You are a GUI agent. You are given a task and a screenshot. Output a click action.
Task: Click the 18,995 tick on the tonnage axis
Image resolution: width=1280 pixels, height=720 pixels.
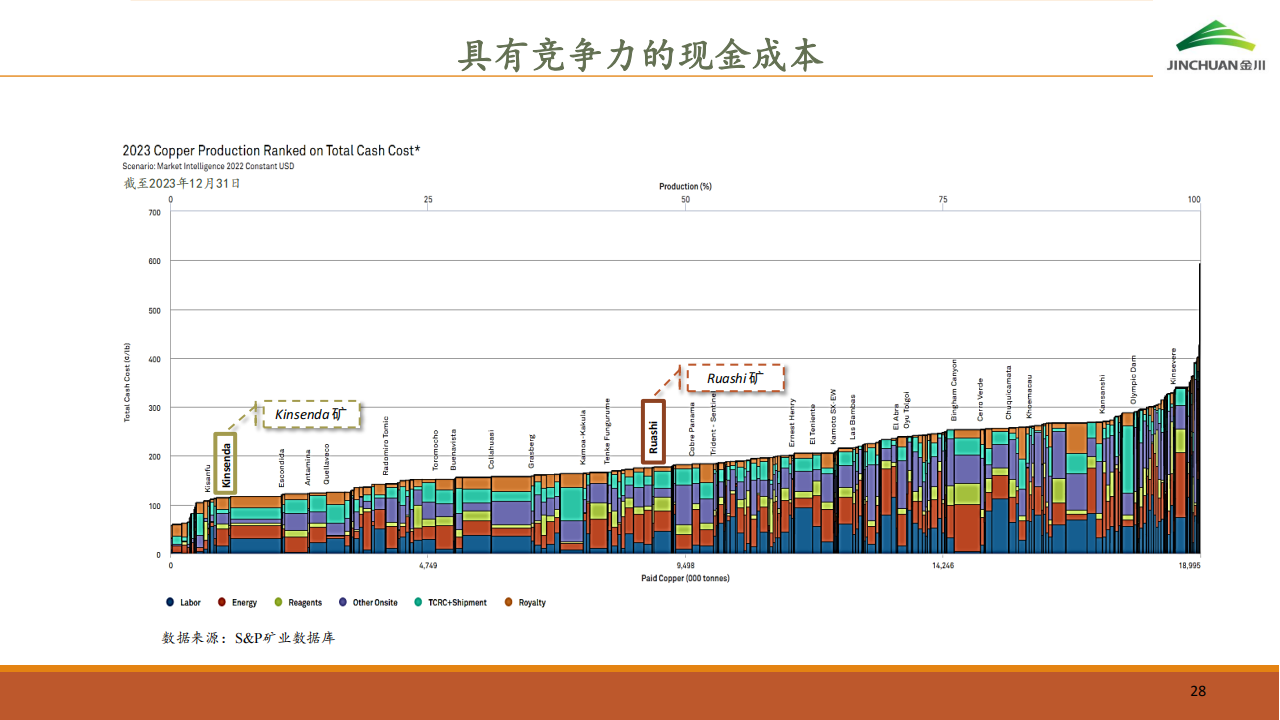click(x=1188, y=566)
